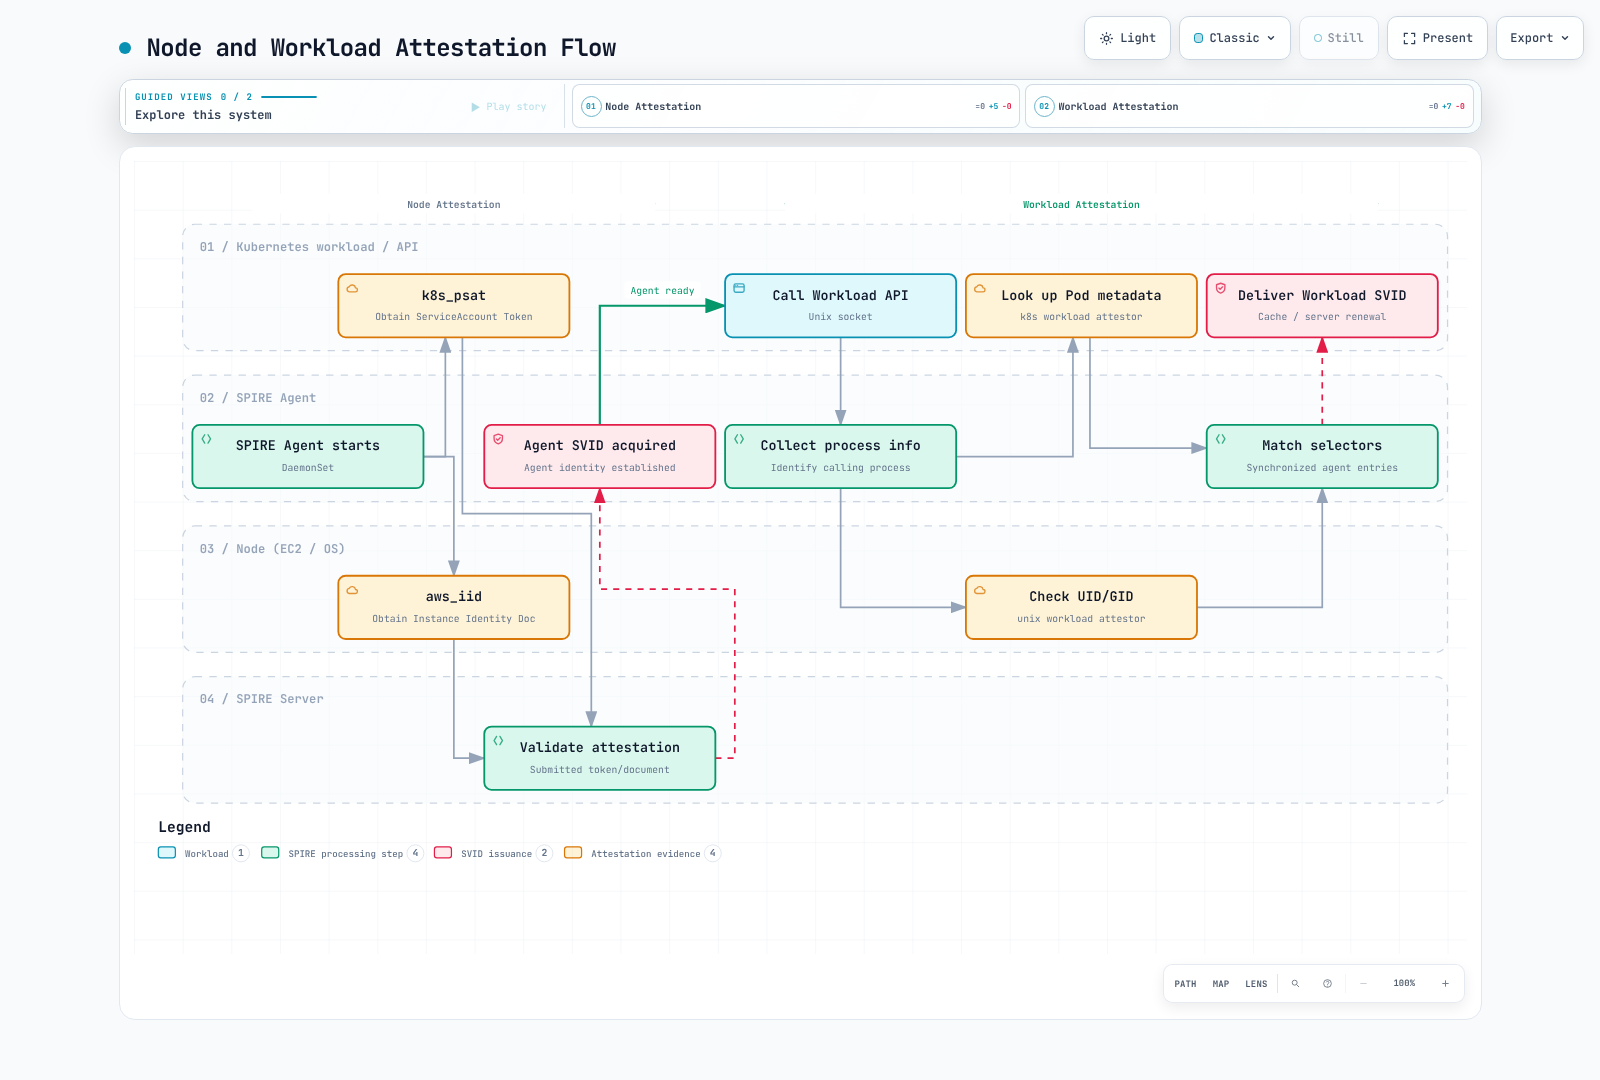1600x1080 pixels.
Task: Click the window icon on Call Workload API
Action: [739, 288]
